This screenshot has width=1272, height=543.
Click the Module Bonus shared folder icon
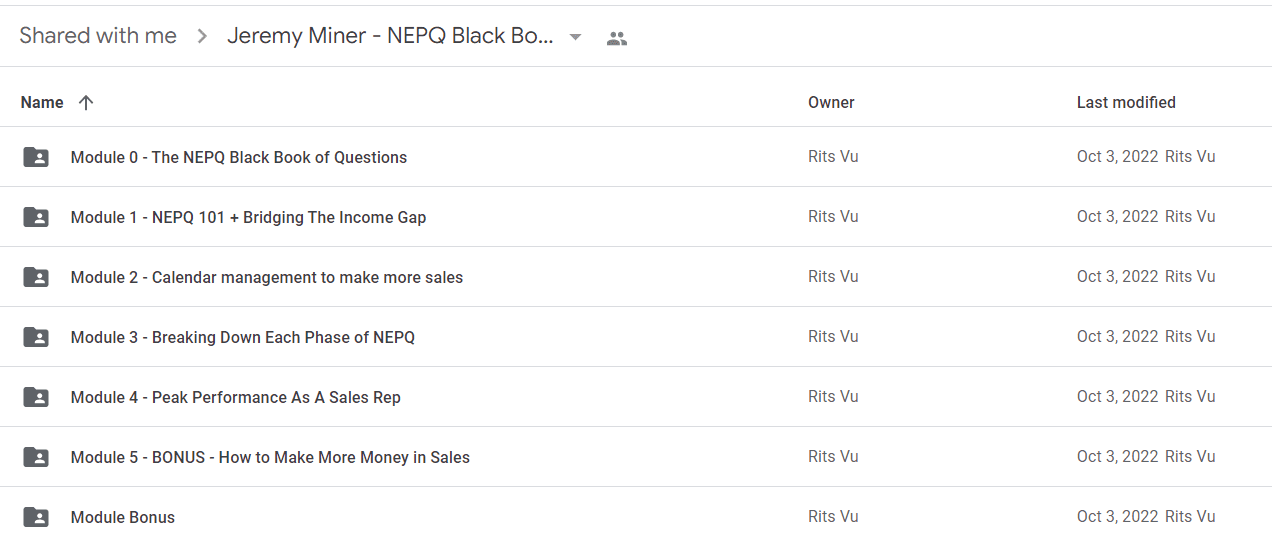(36, 517)
